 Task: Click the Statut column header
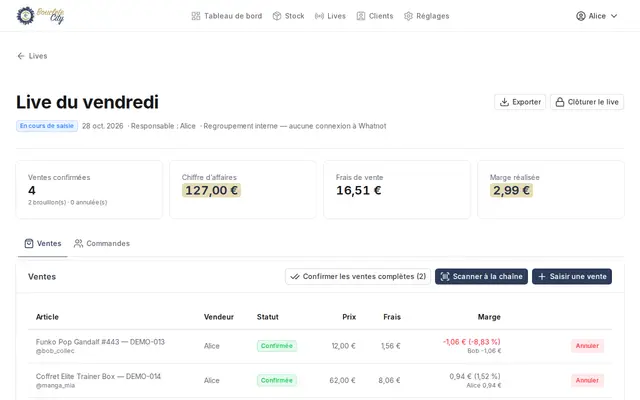[268, 317]
